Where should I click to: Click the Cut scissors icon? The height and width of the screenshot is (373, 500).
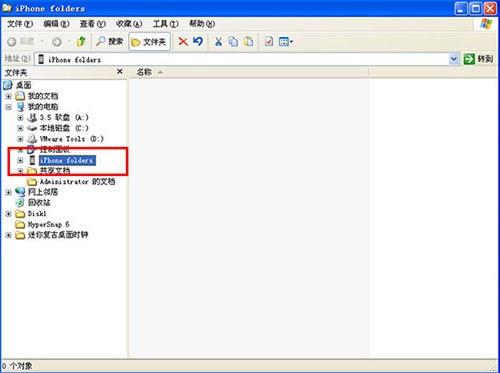click(218, 42)
